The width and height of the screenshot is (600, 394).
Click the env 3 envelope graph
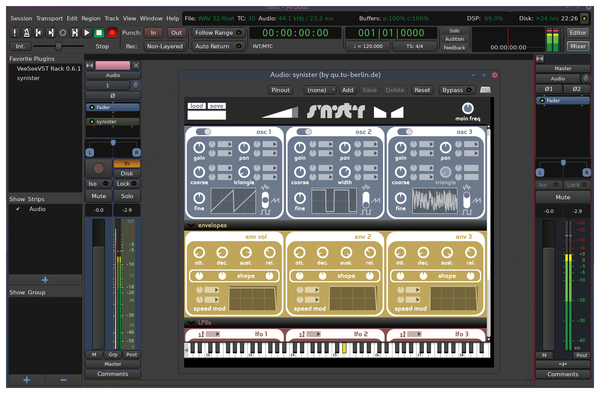click(454, 298)
